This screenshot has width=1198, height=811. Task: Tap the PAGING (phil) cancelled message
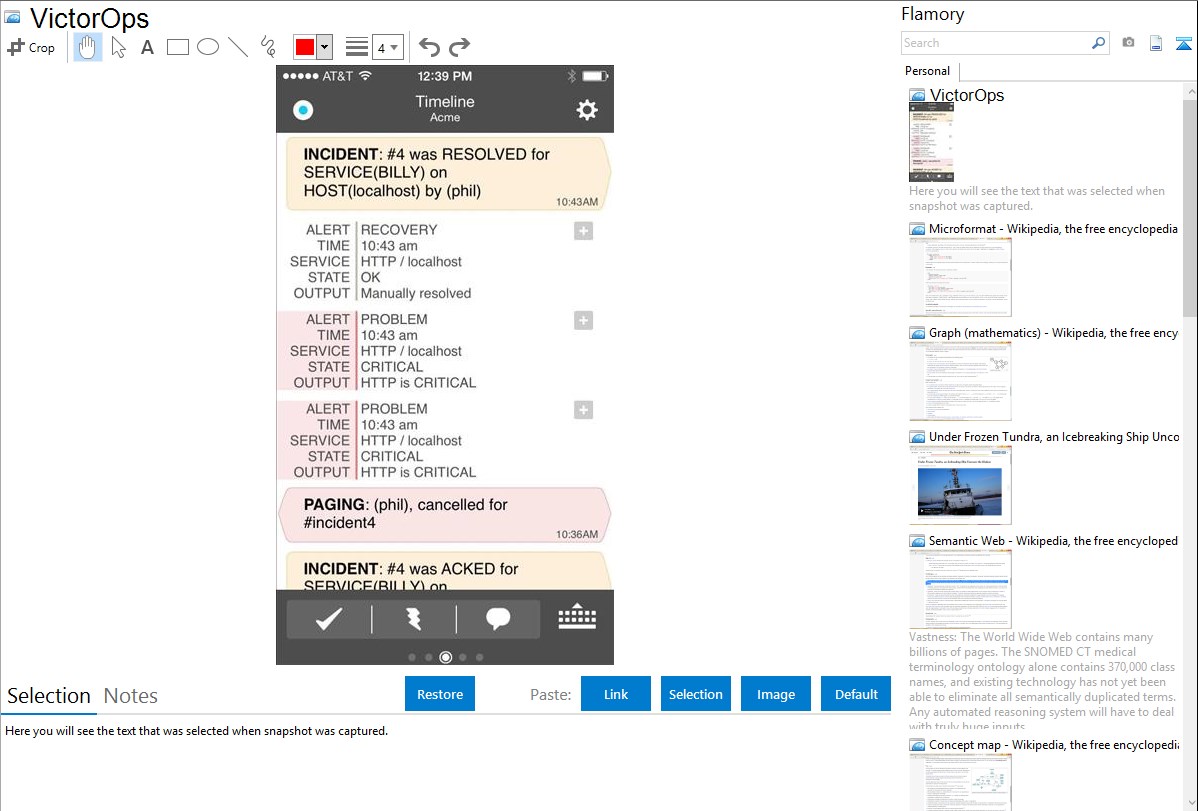coord(445,514)
